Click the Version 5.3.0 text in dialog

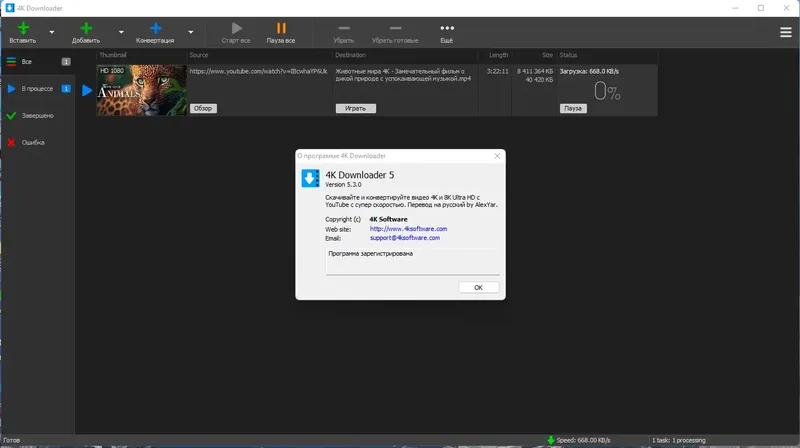click(x=343, y=185)
